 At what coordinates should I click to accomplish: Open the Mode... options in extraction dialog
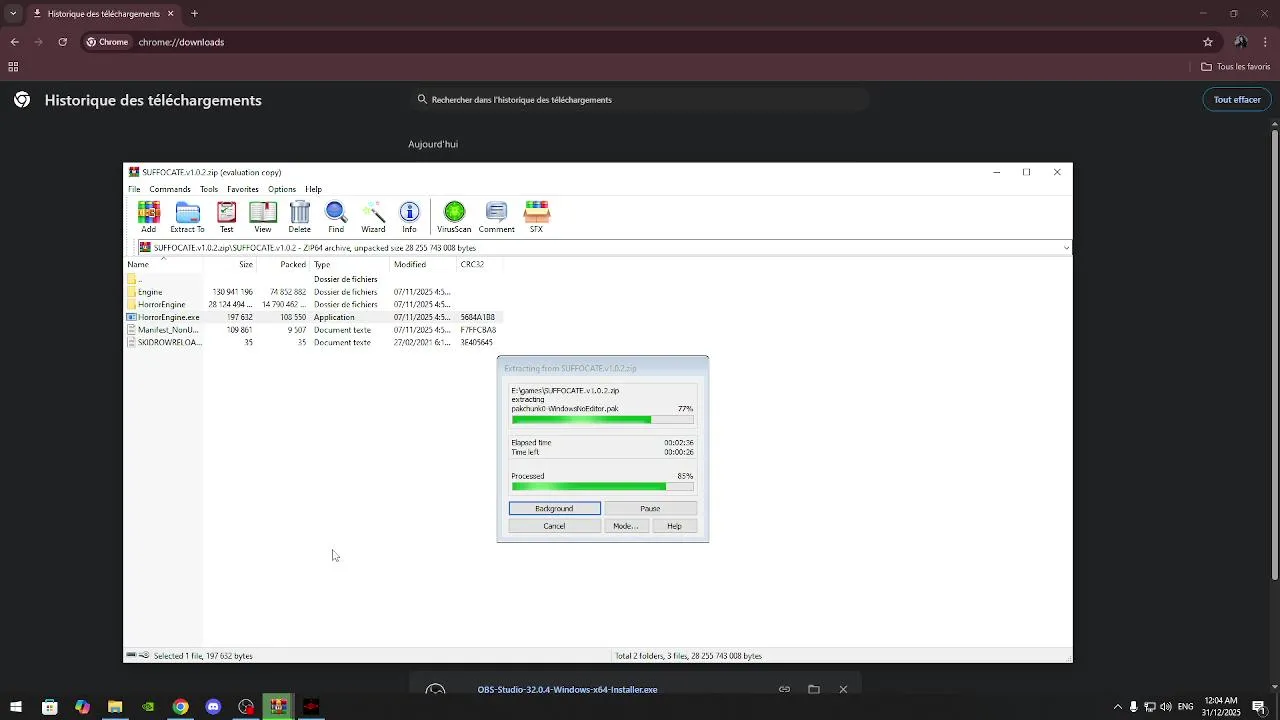pyautogui.click(x=625, y=526)
